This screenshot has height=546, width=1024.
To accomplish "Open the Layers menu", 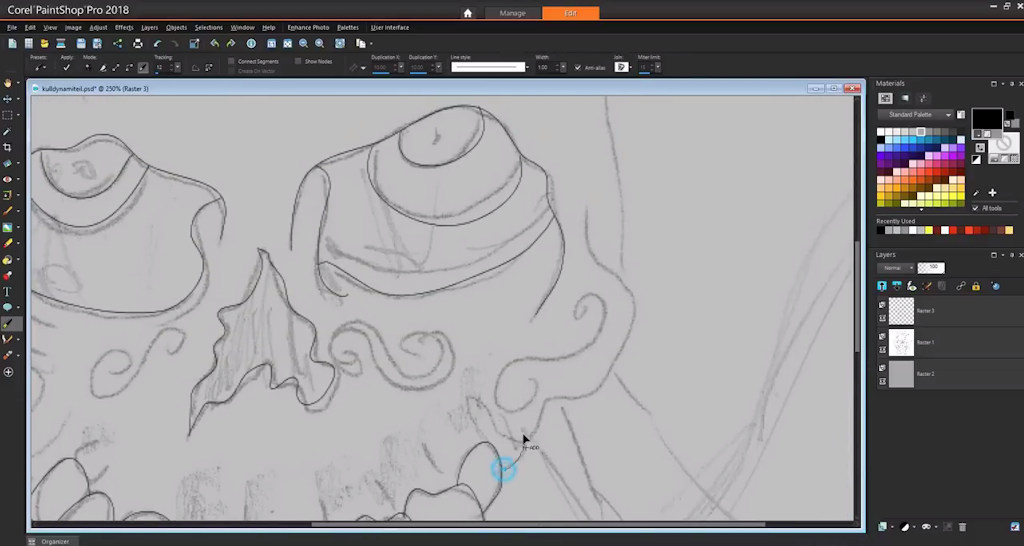I will click(x=150, y=27).
